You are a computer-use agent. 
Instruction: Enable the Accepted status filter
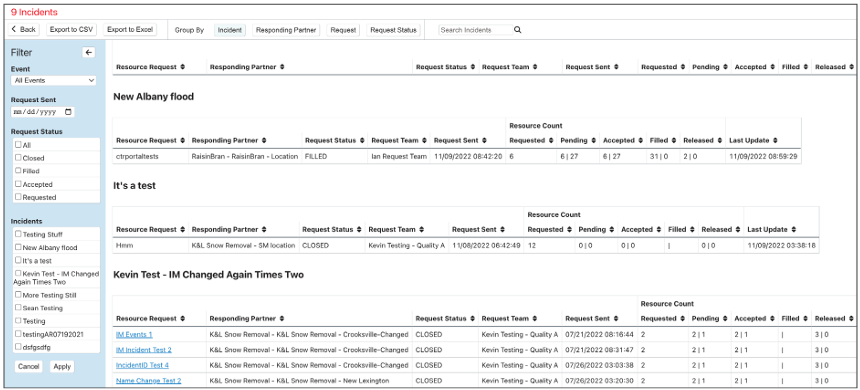point(18,184)
